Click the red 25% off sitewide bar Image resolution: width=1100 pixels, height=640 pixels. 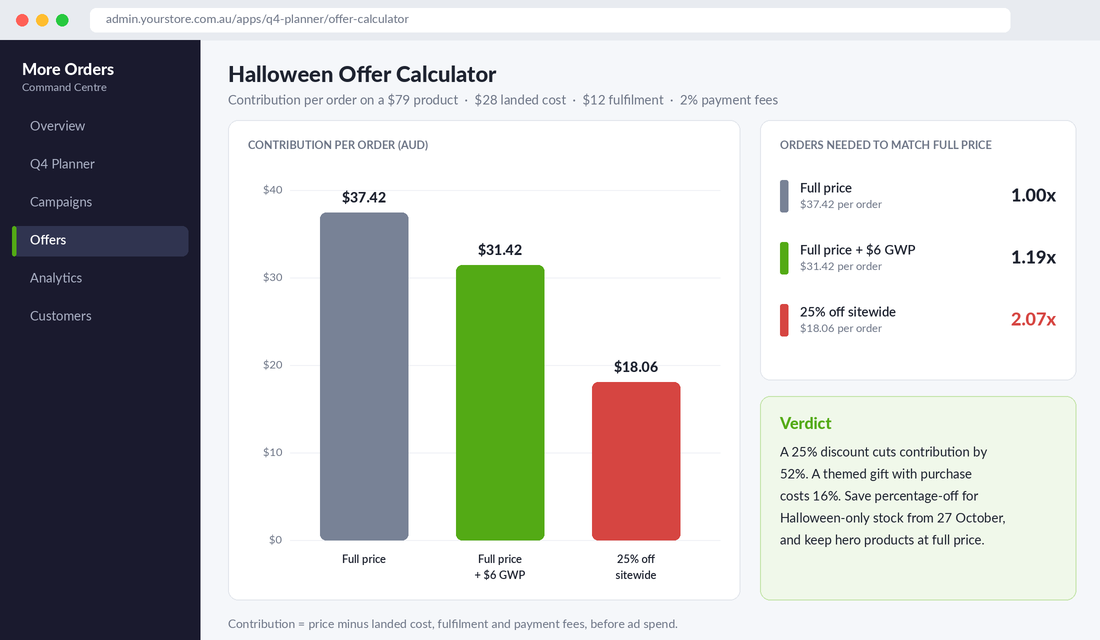[636, 461]
